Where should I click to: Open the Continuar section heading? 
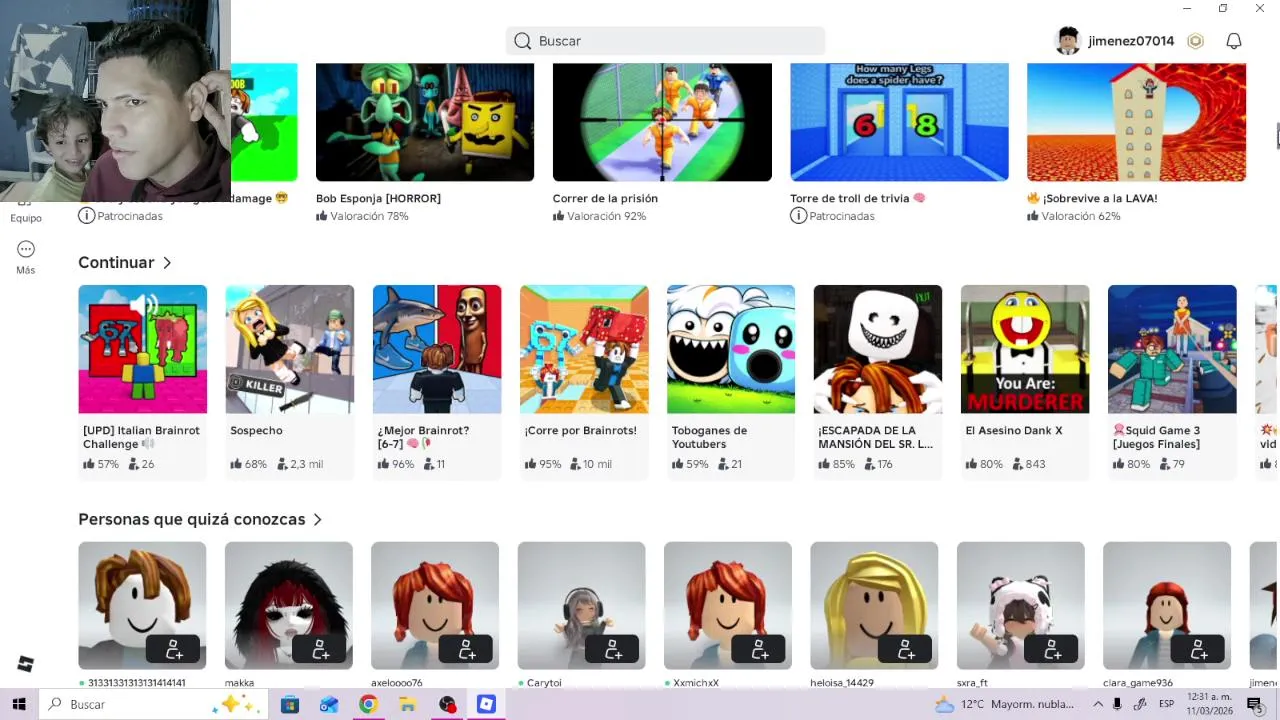tap(116, 262)
